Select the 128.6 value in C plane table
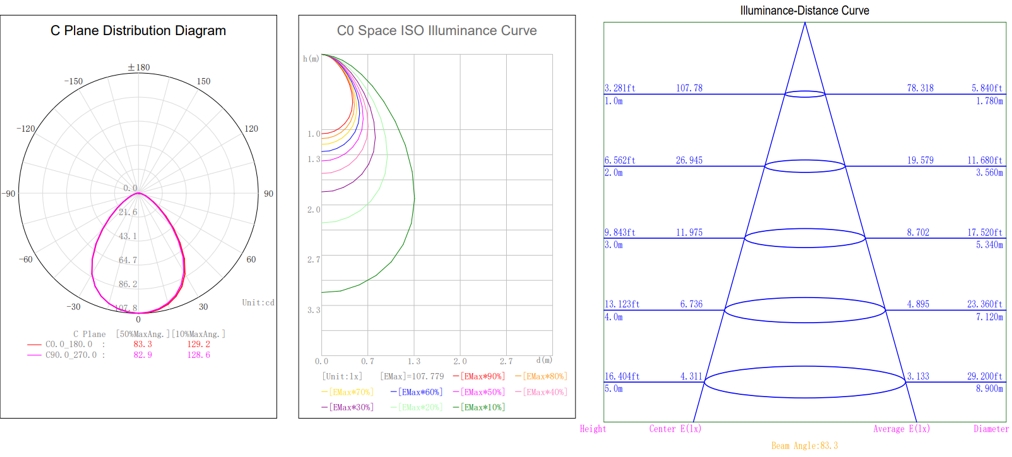The image size is (1012, 457). 197,355
